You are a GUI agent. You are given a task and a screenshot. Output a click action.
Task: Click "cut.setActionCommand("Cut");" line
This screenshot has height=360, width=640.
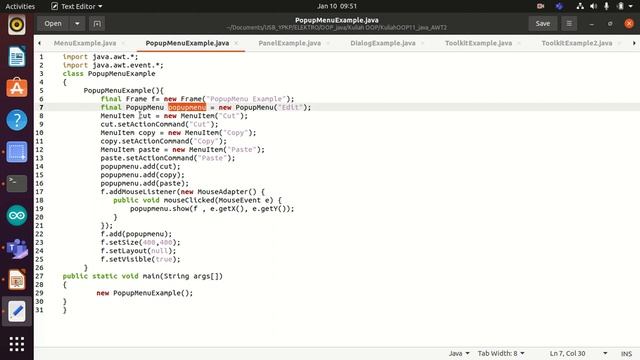pyautogui.click(x=159, y=124)
